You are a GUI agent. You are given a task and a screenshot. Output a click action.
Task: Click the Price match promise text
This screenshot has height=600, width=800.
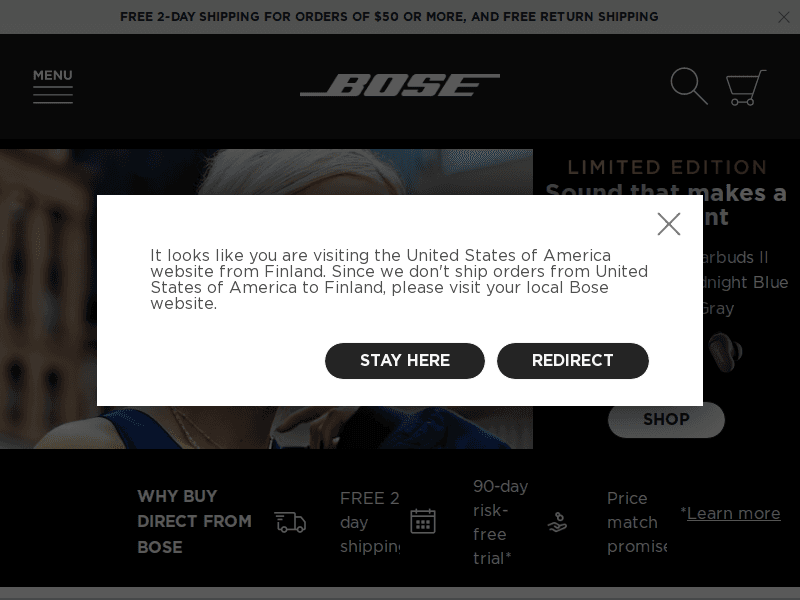[x=636, y=522]
